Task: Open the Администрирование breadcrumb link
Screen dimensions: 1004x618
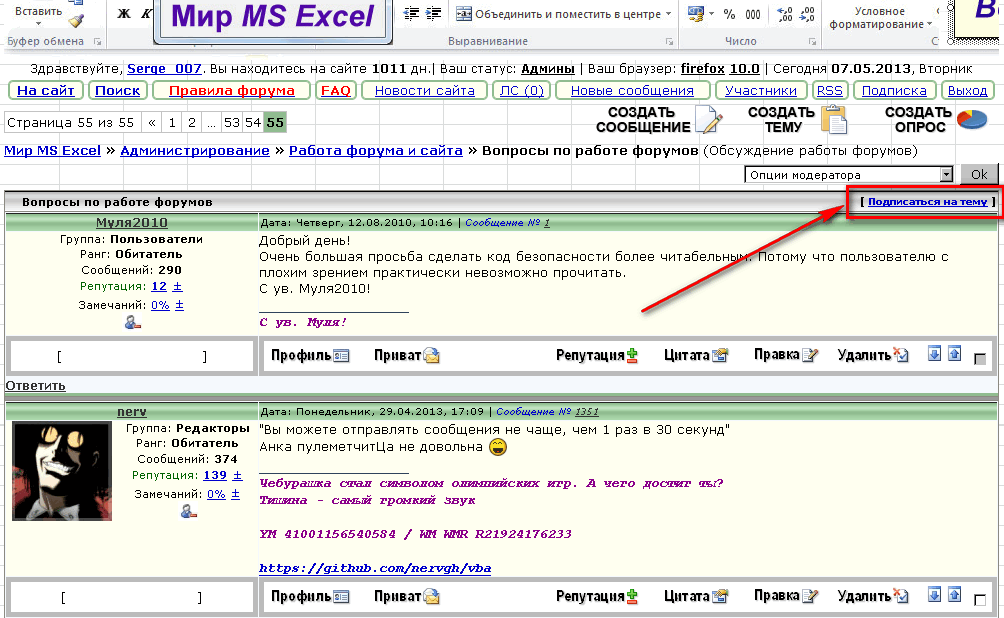Action: [x=195, y=150]
